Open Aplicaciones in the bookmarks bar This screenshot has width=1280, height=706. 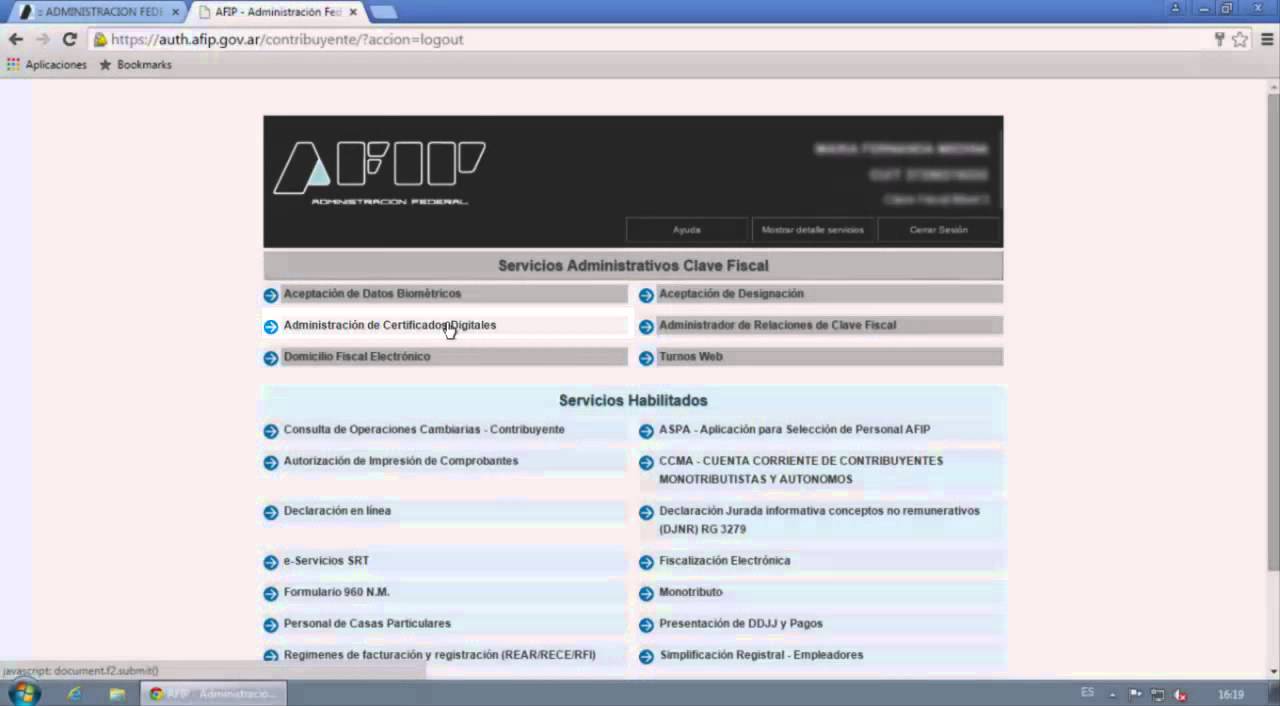click(x=47, y=64)
